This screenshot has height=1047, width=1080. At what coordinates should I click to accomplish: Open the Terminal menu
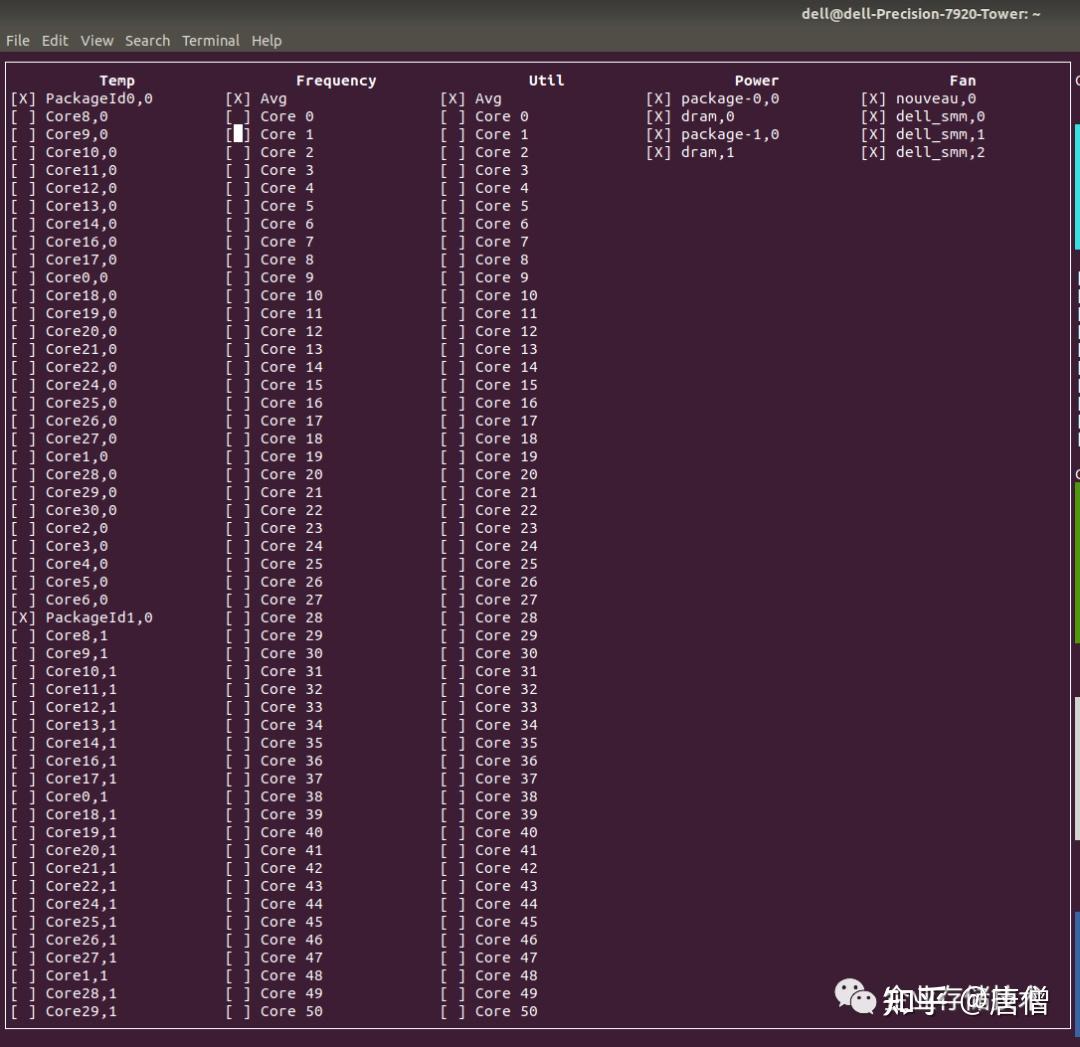210,40
